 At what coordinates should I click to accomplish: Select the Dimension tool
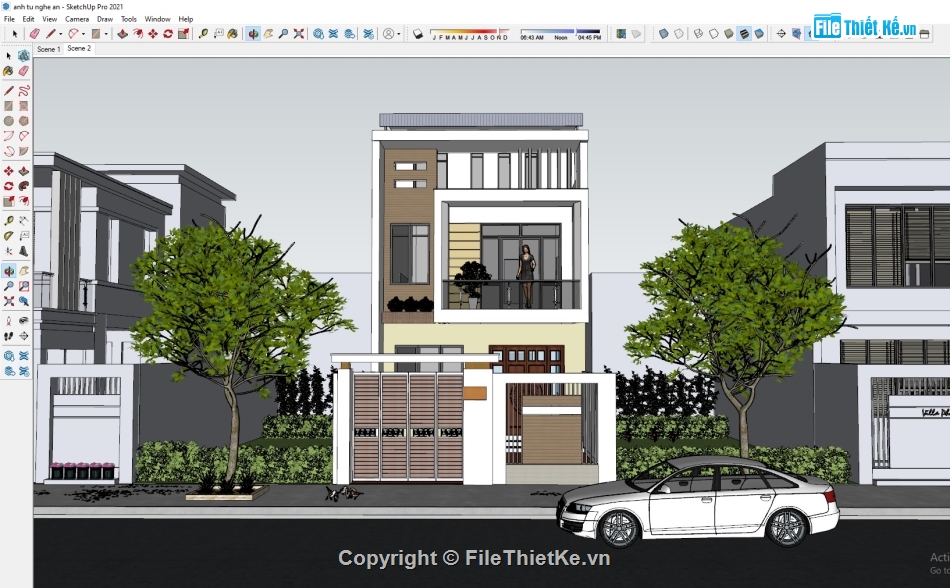pos(24,220)
